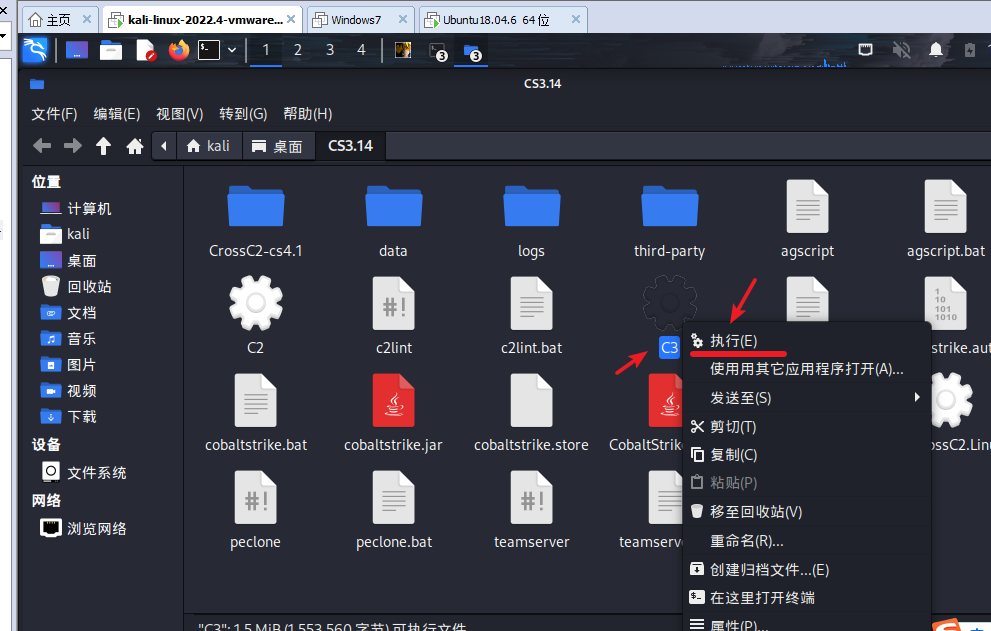Go to parent folder with up arrow
This screenshot has width=991, height=631.
click(103, 146)
